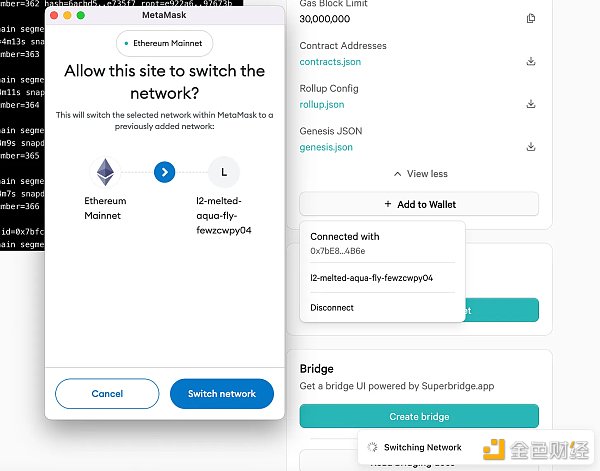The image size is (600, 471).
Task: Cancel the network switch request
Action: pos(107,394)
